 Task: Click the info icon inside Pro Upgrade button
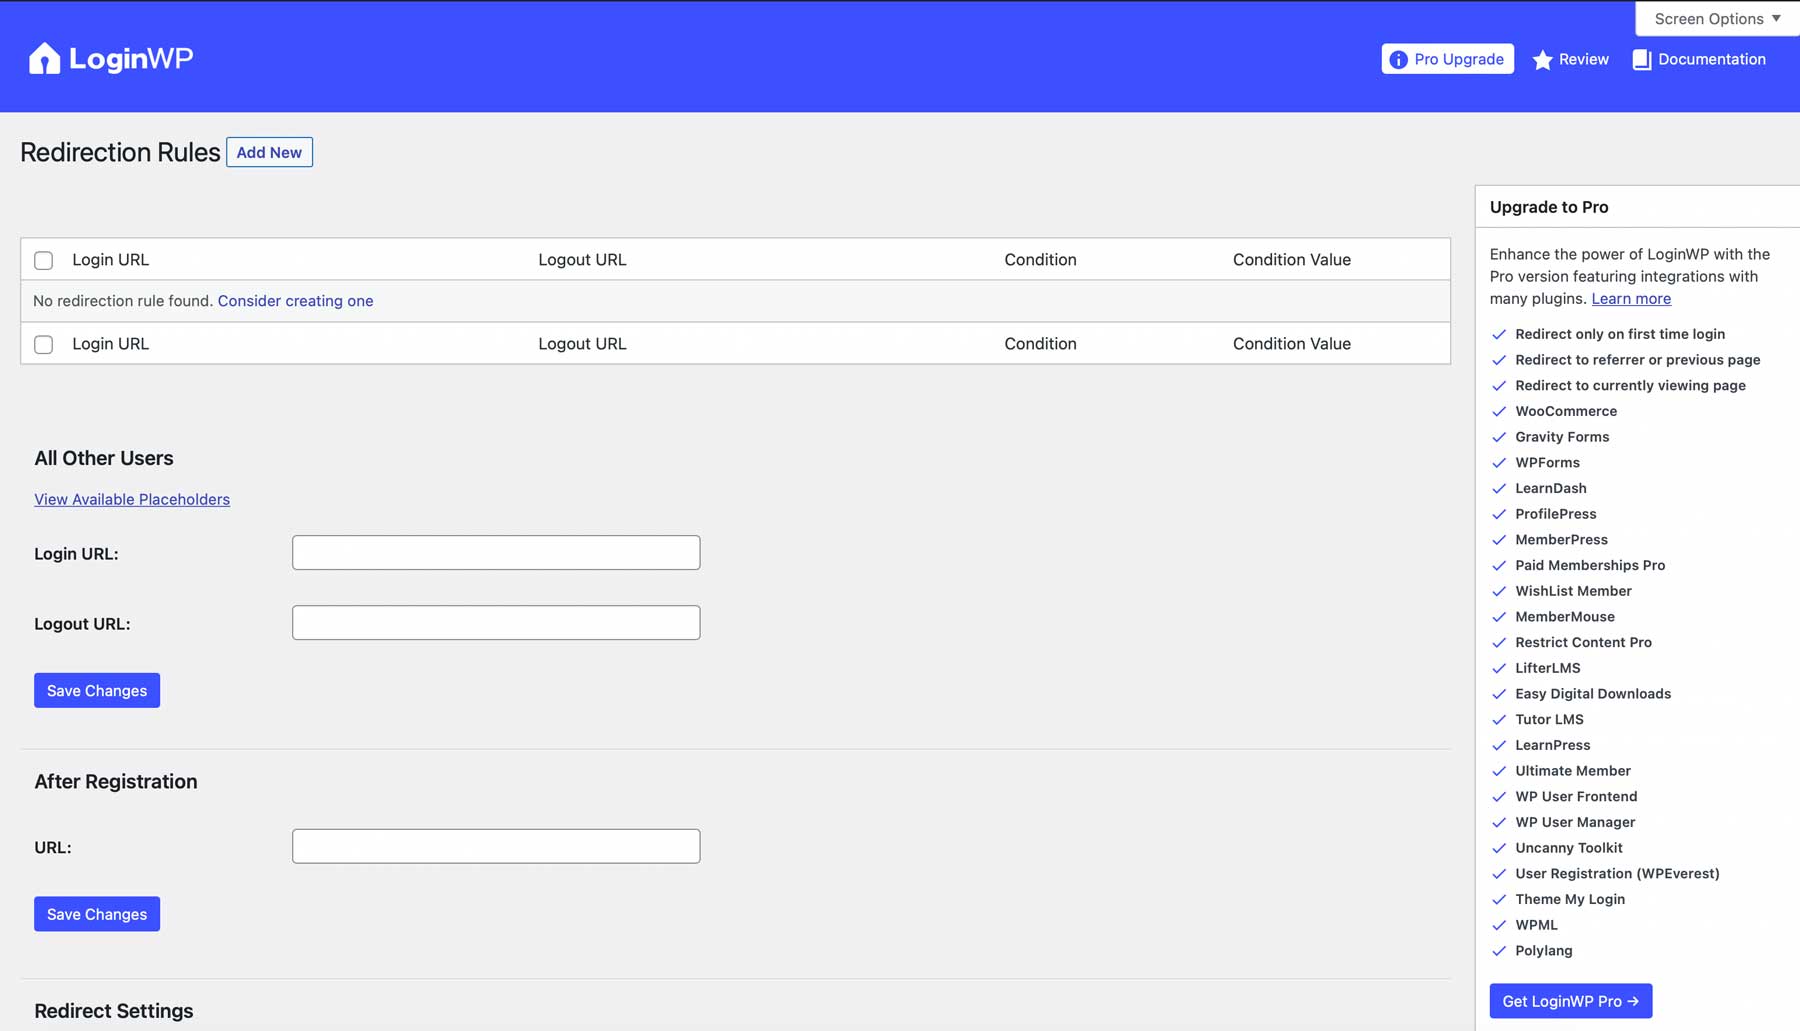point(1399,59)
